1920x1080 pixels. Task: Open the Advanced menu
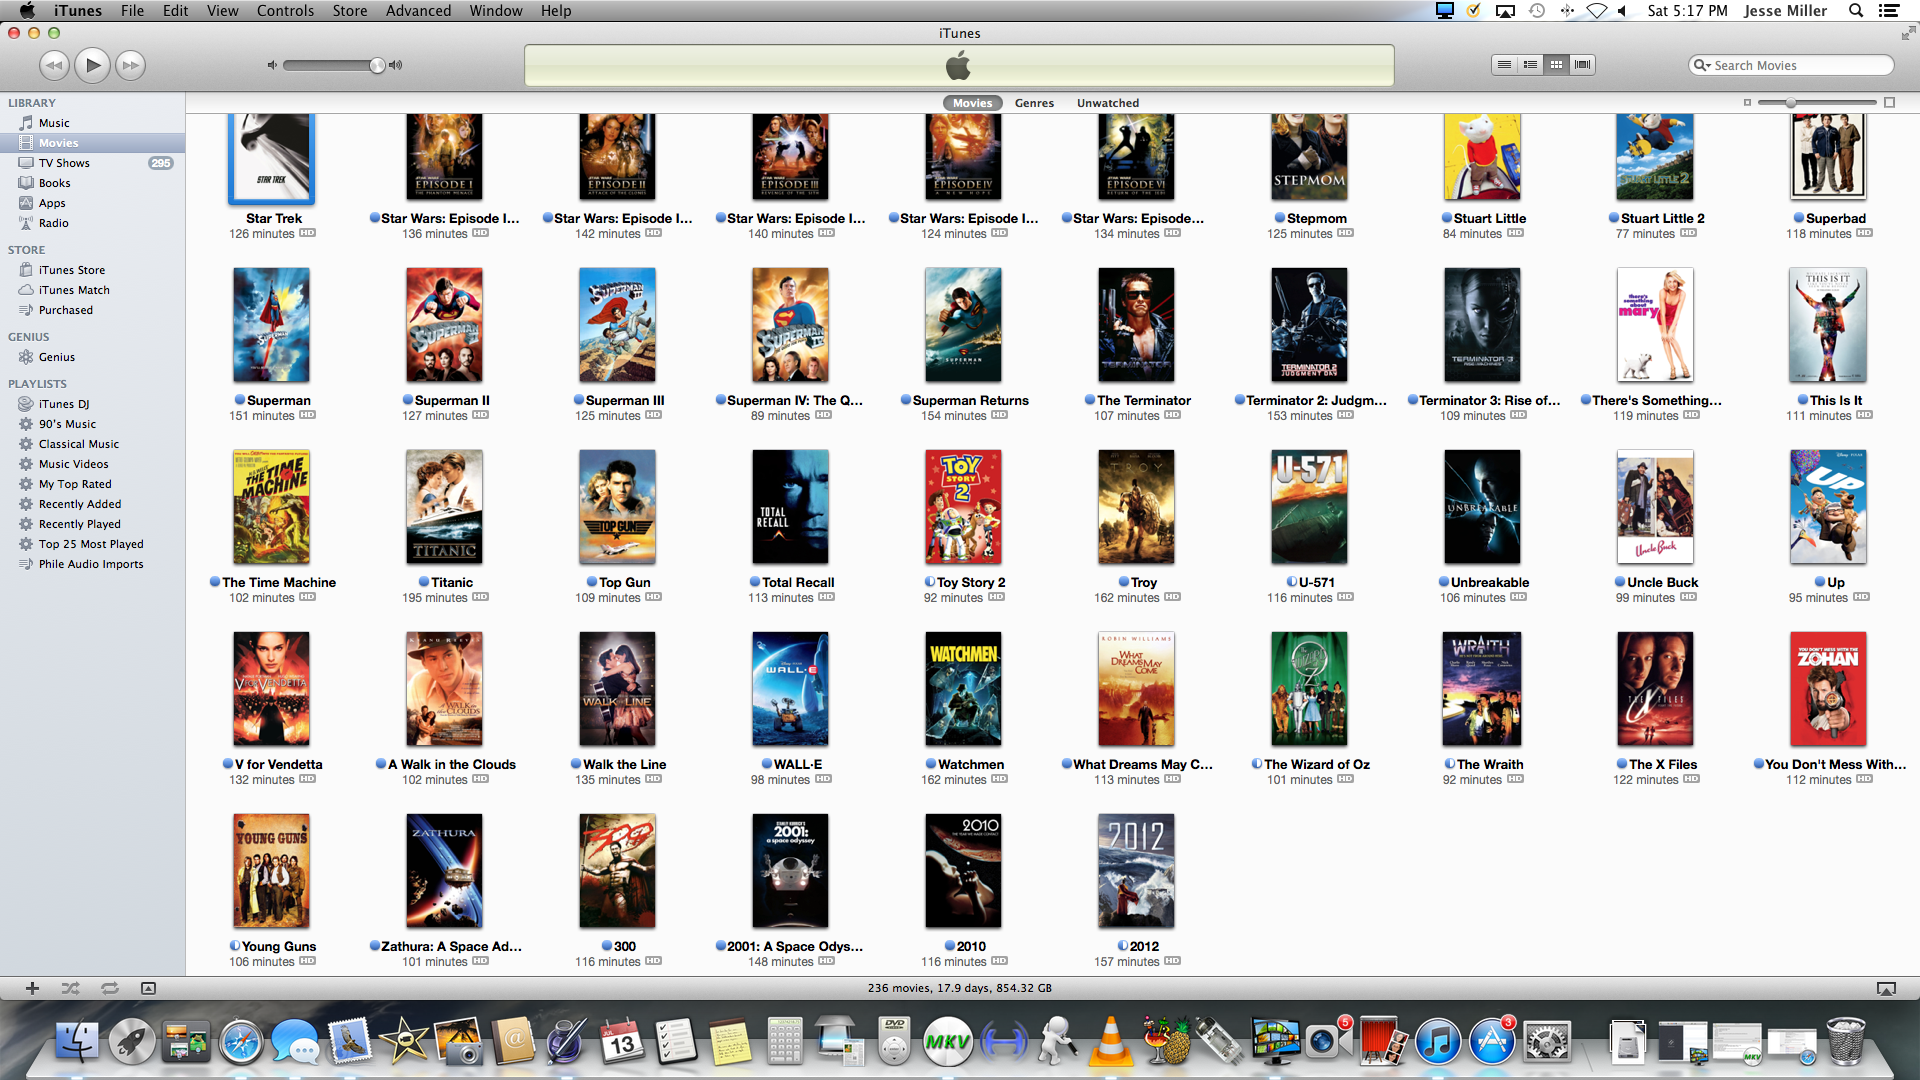click(418, 11)
